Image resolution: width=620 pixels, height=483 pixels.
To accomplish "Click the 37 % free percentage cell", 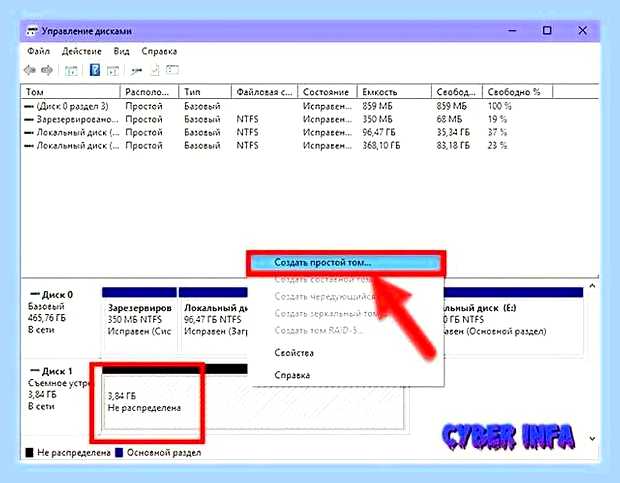I will tap(497, 132).
